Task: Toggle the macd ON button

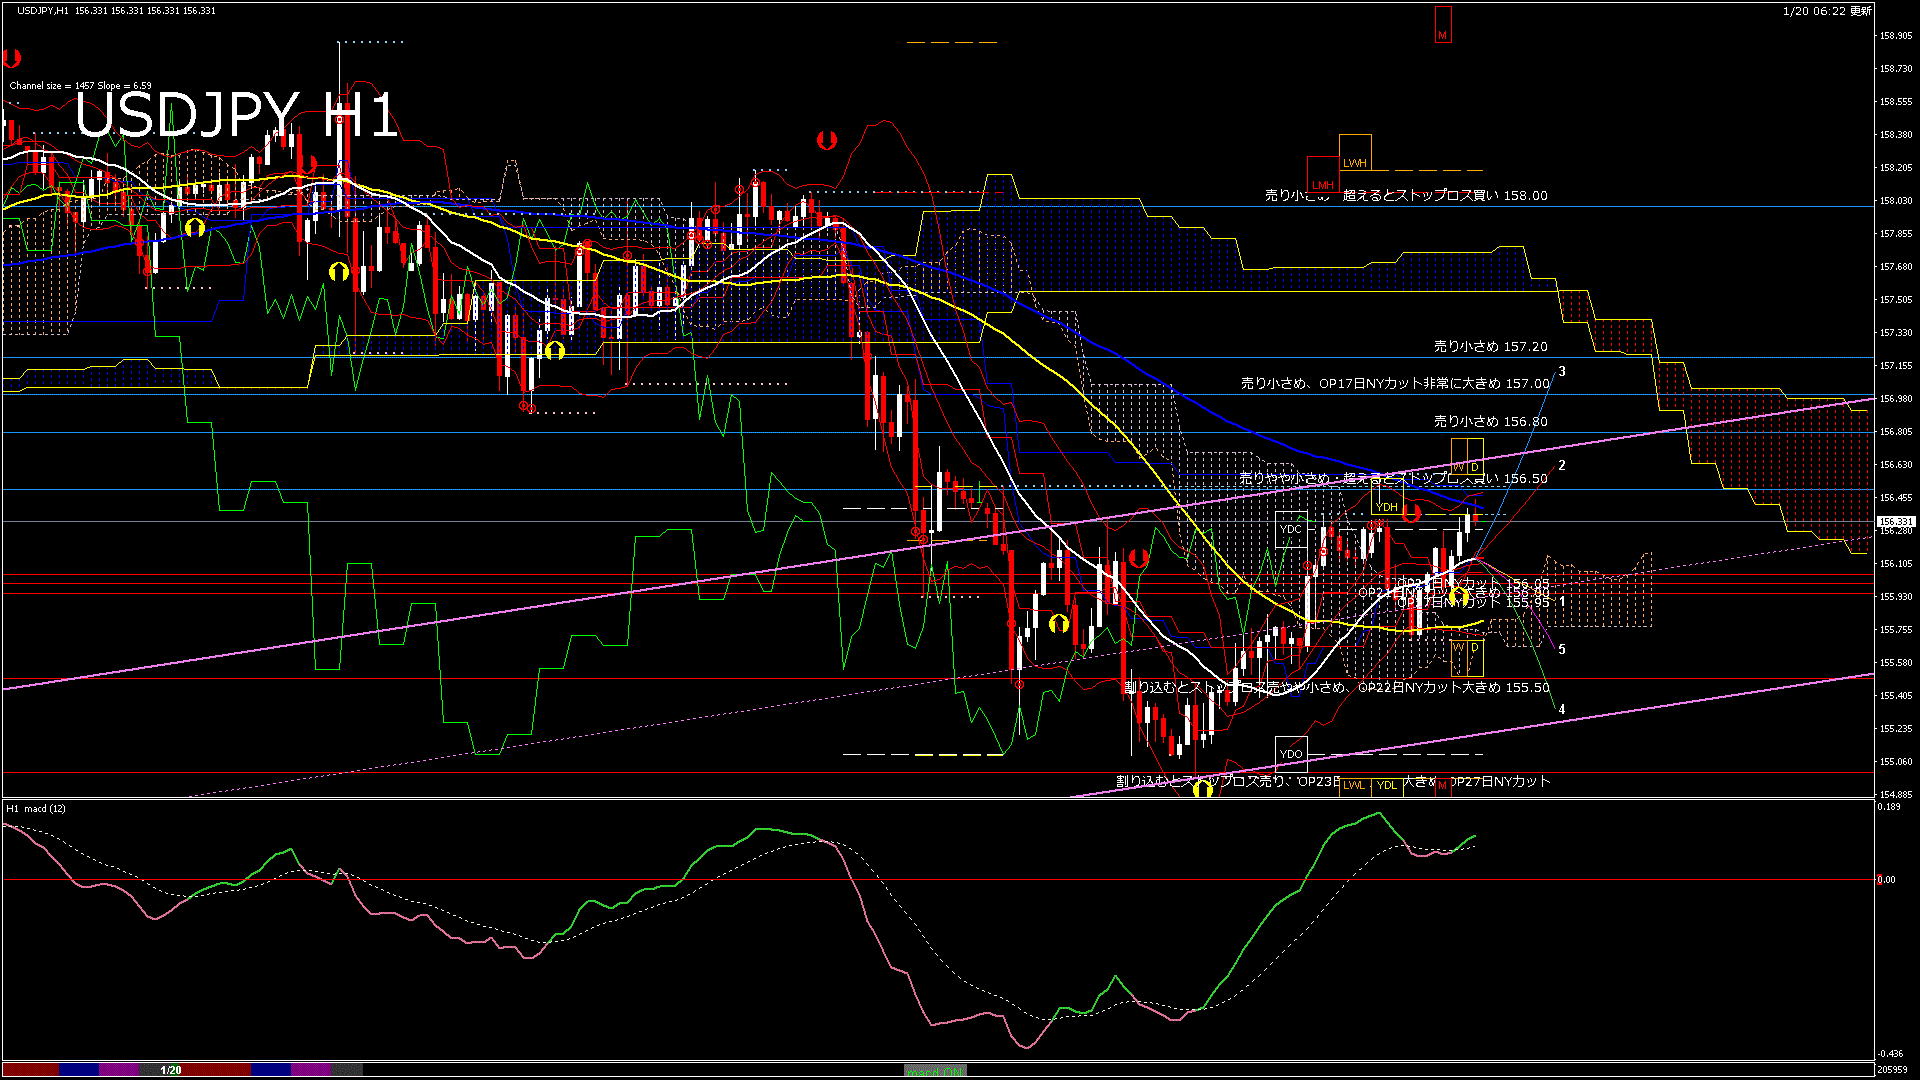Action: coord(935,1071)
